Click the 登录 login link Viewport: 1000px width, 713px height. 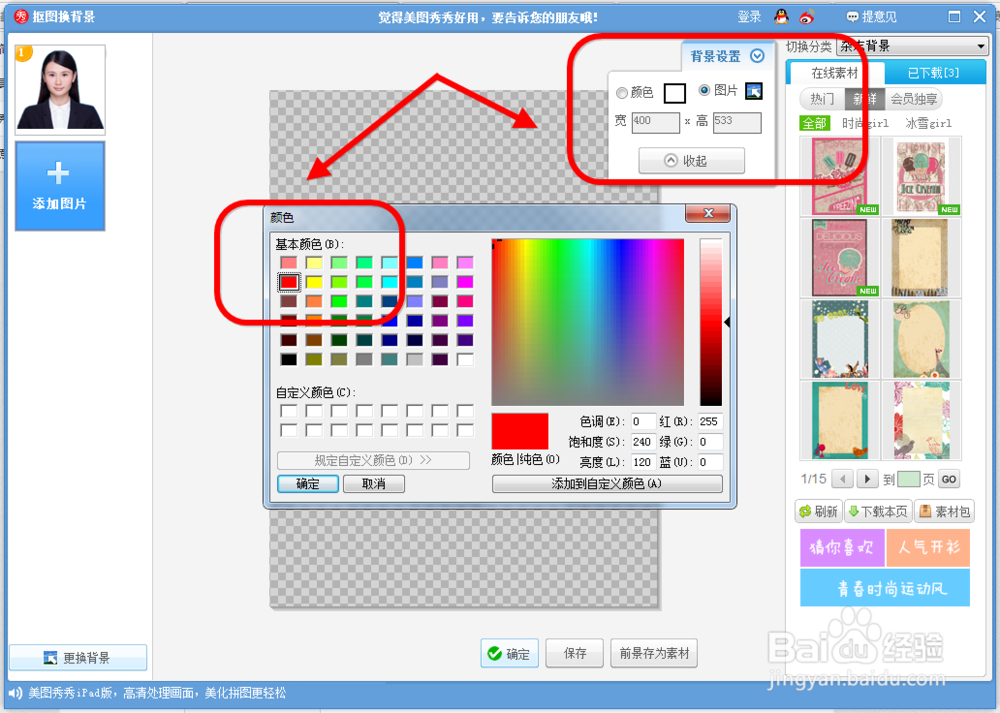point(749,17)
